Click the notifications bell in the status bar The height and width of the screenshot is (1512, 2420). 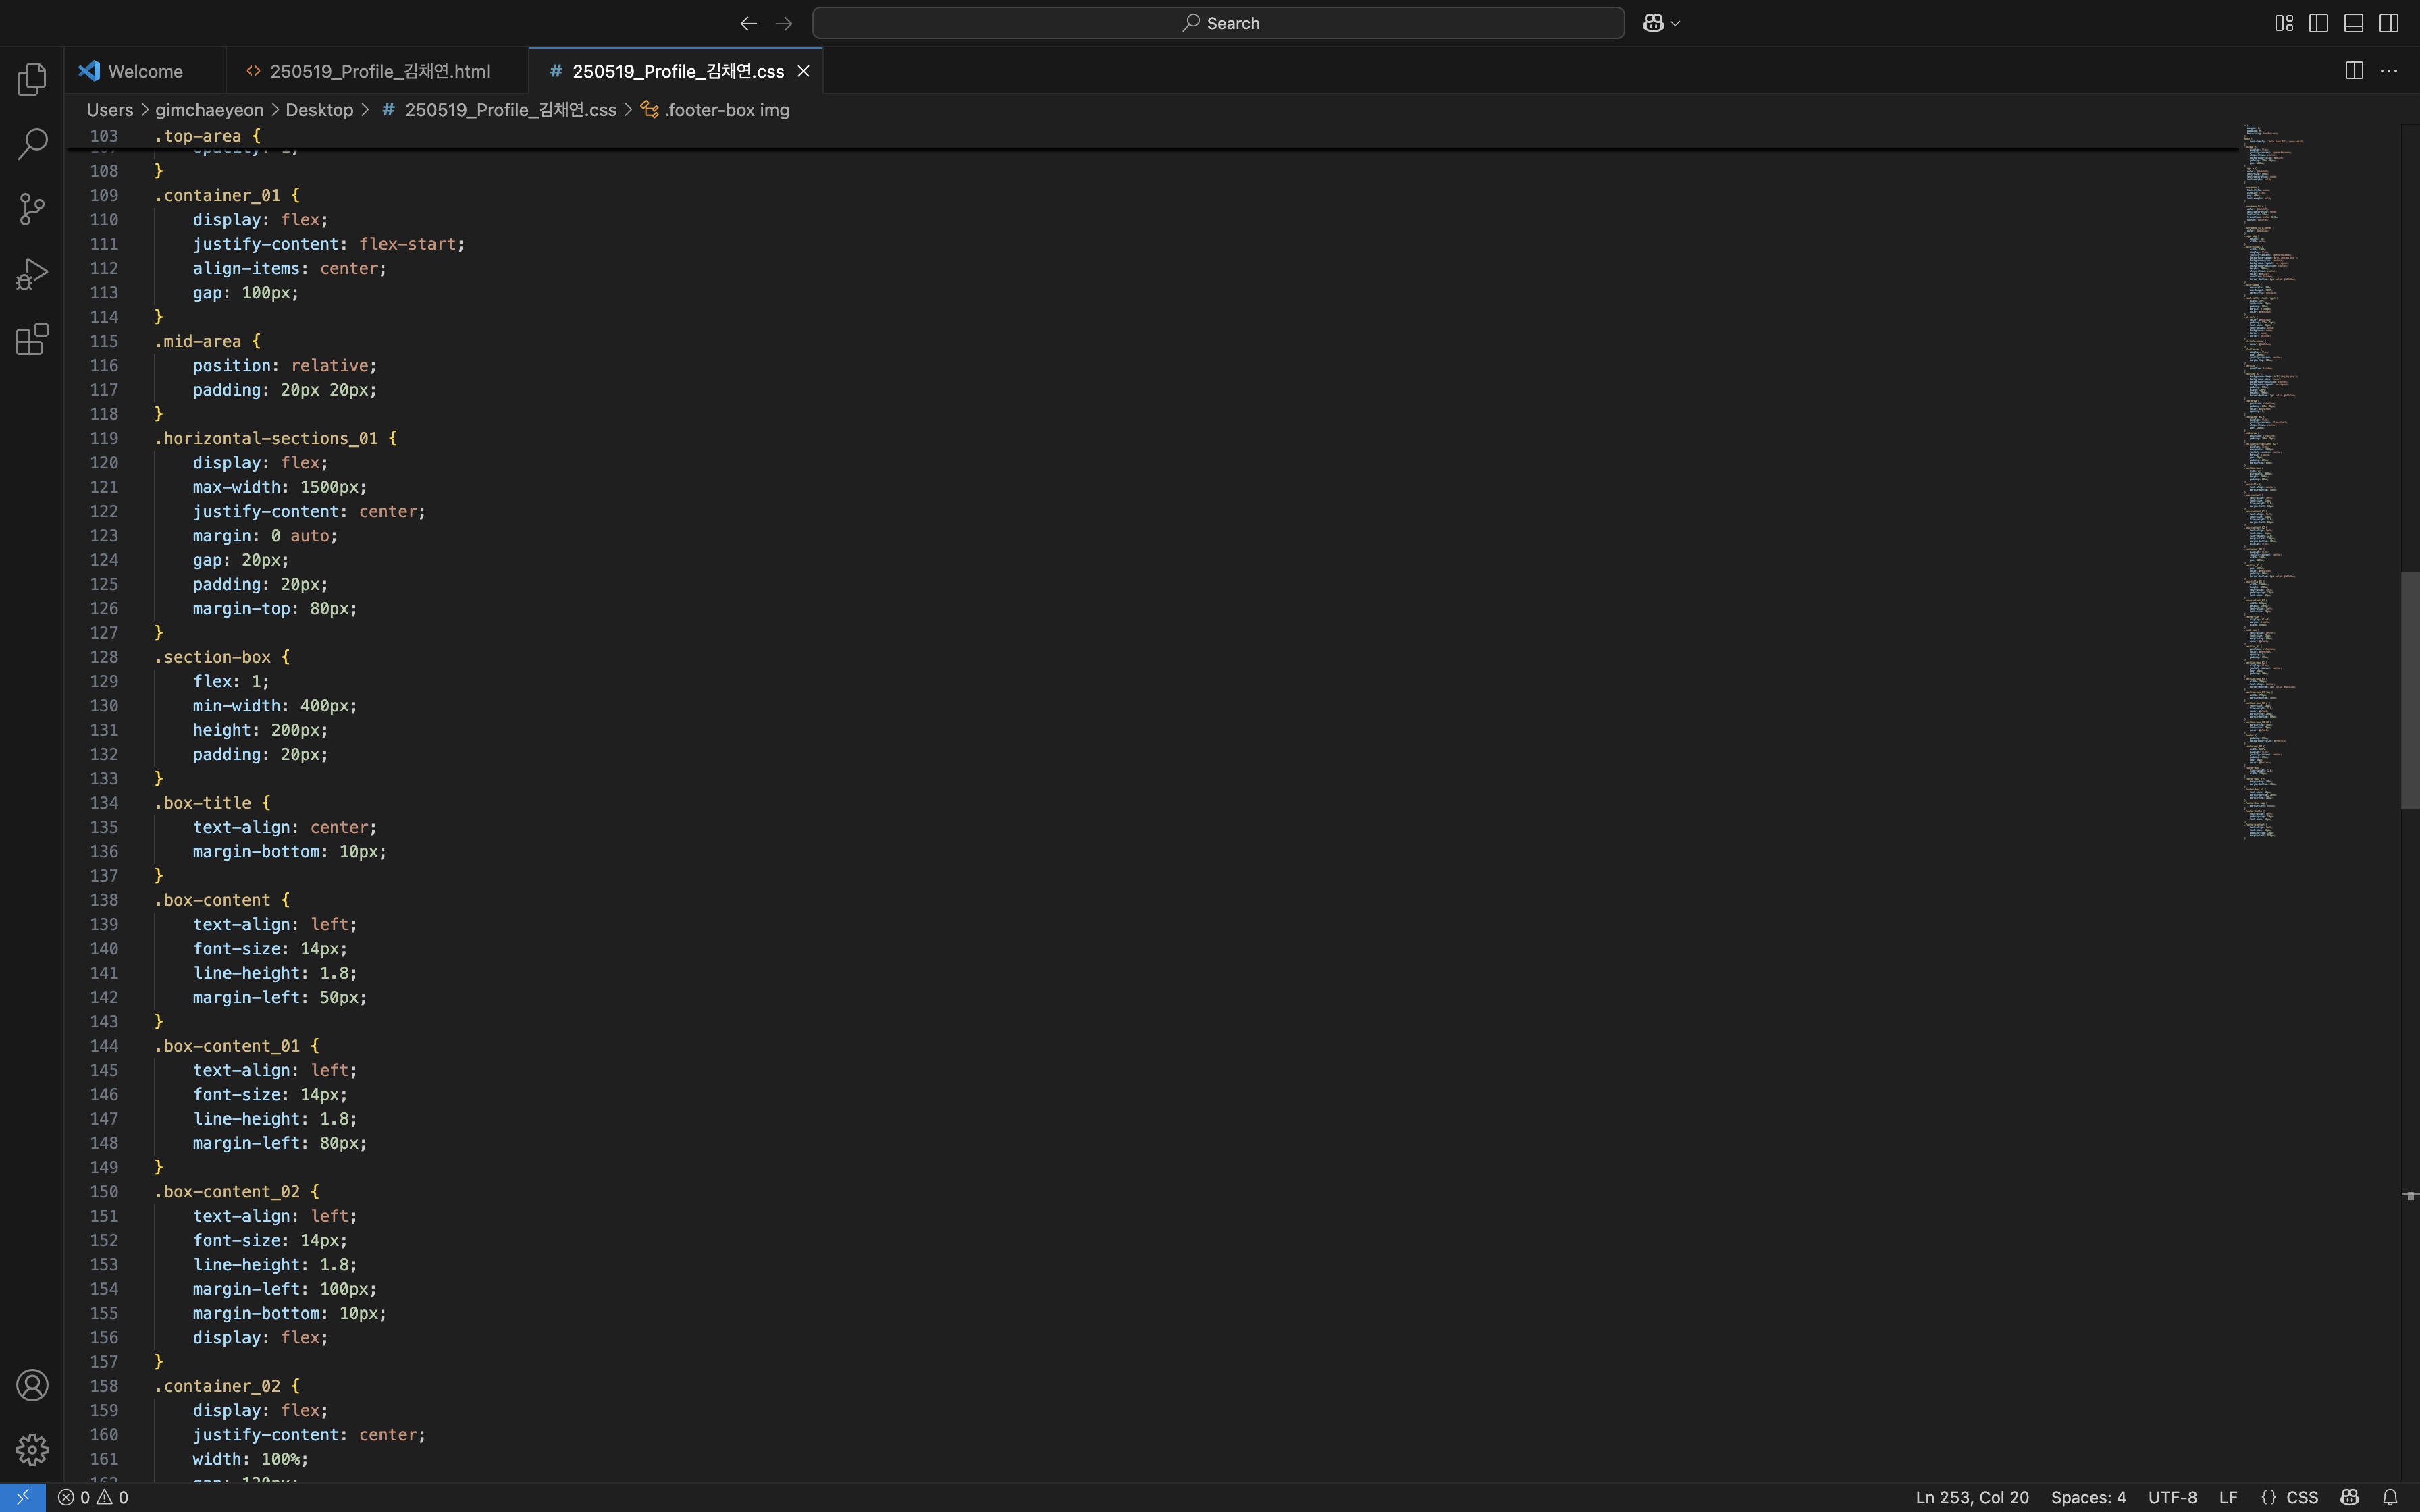click(x=2390, y=1497)
